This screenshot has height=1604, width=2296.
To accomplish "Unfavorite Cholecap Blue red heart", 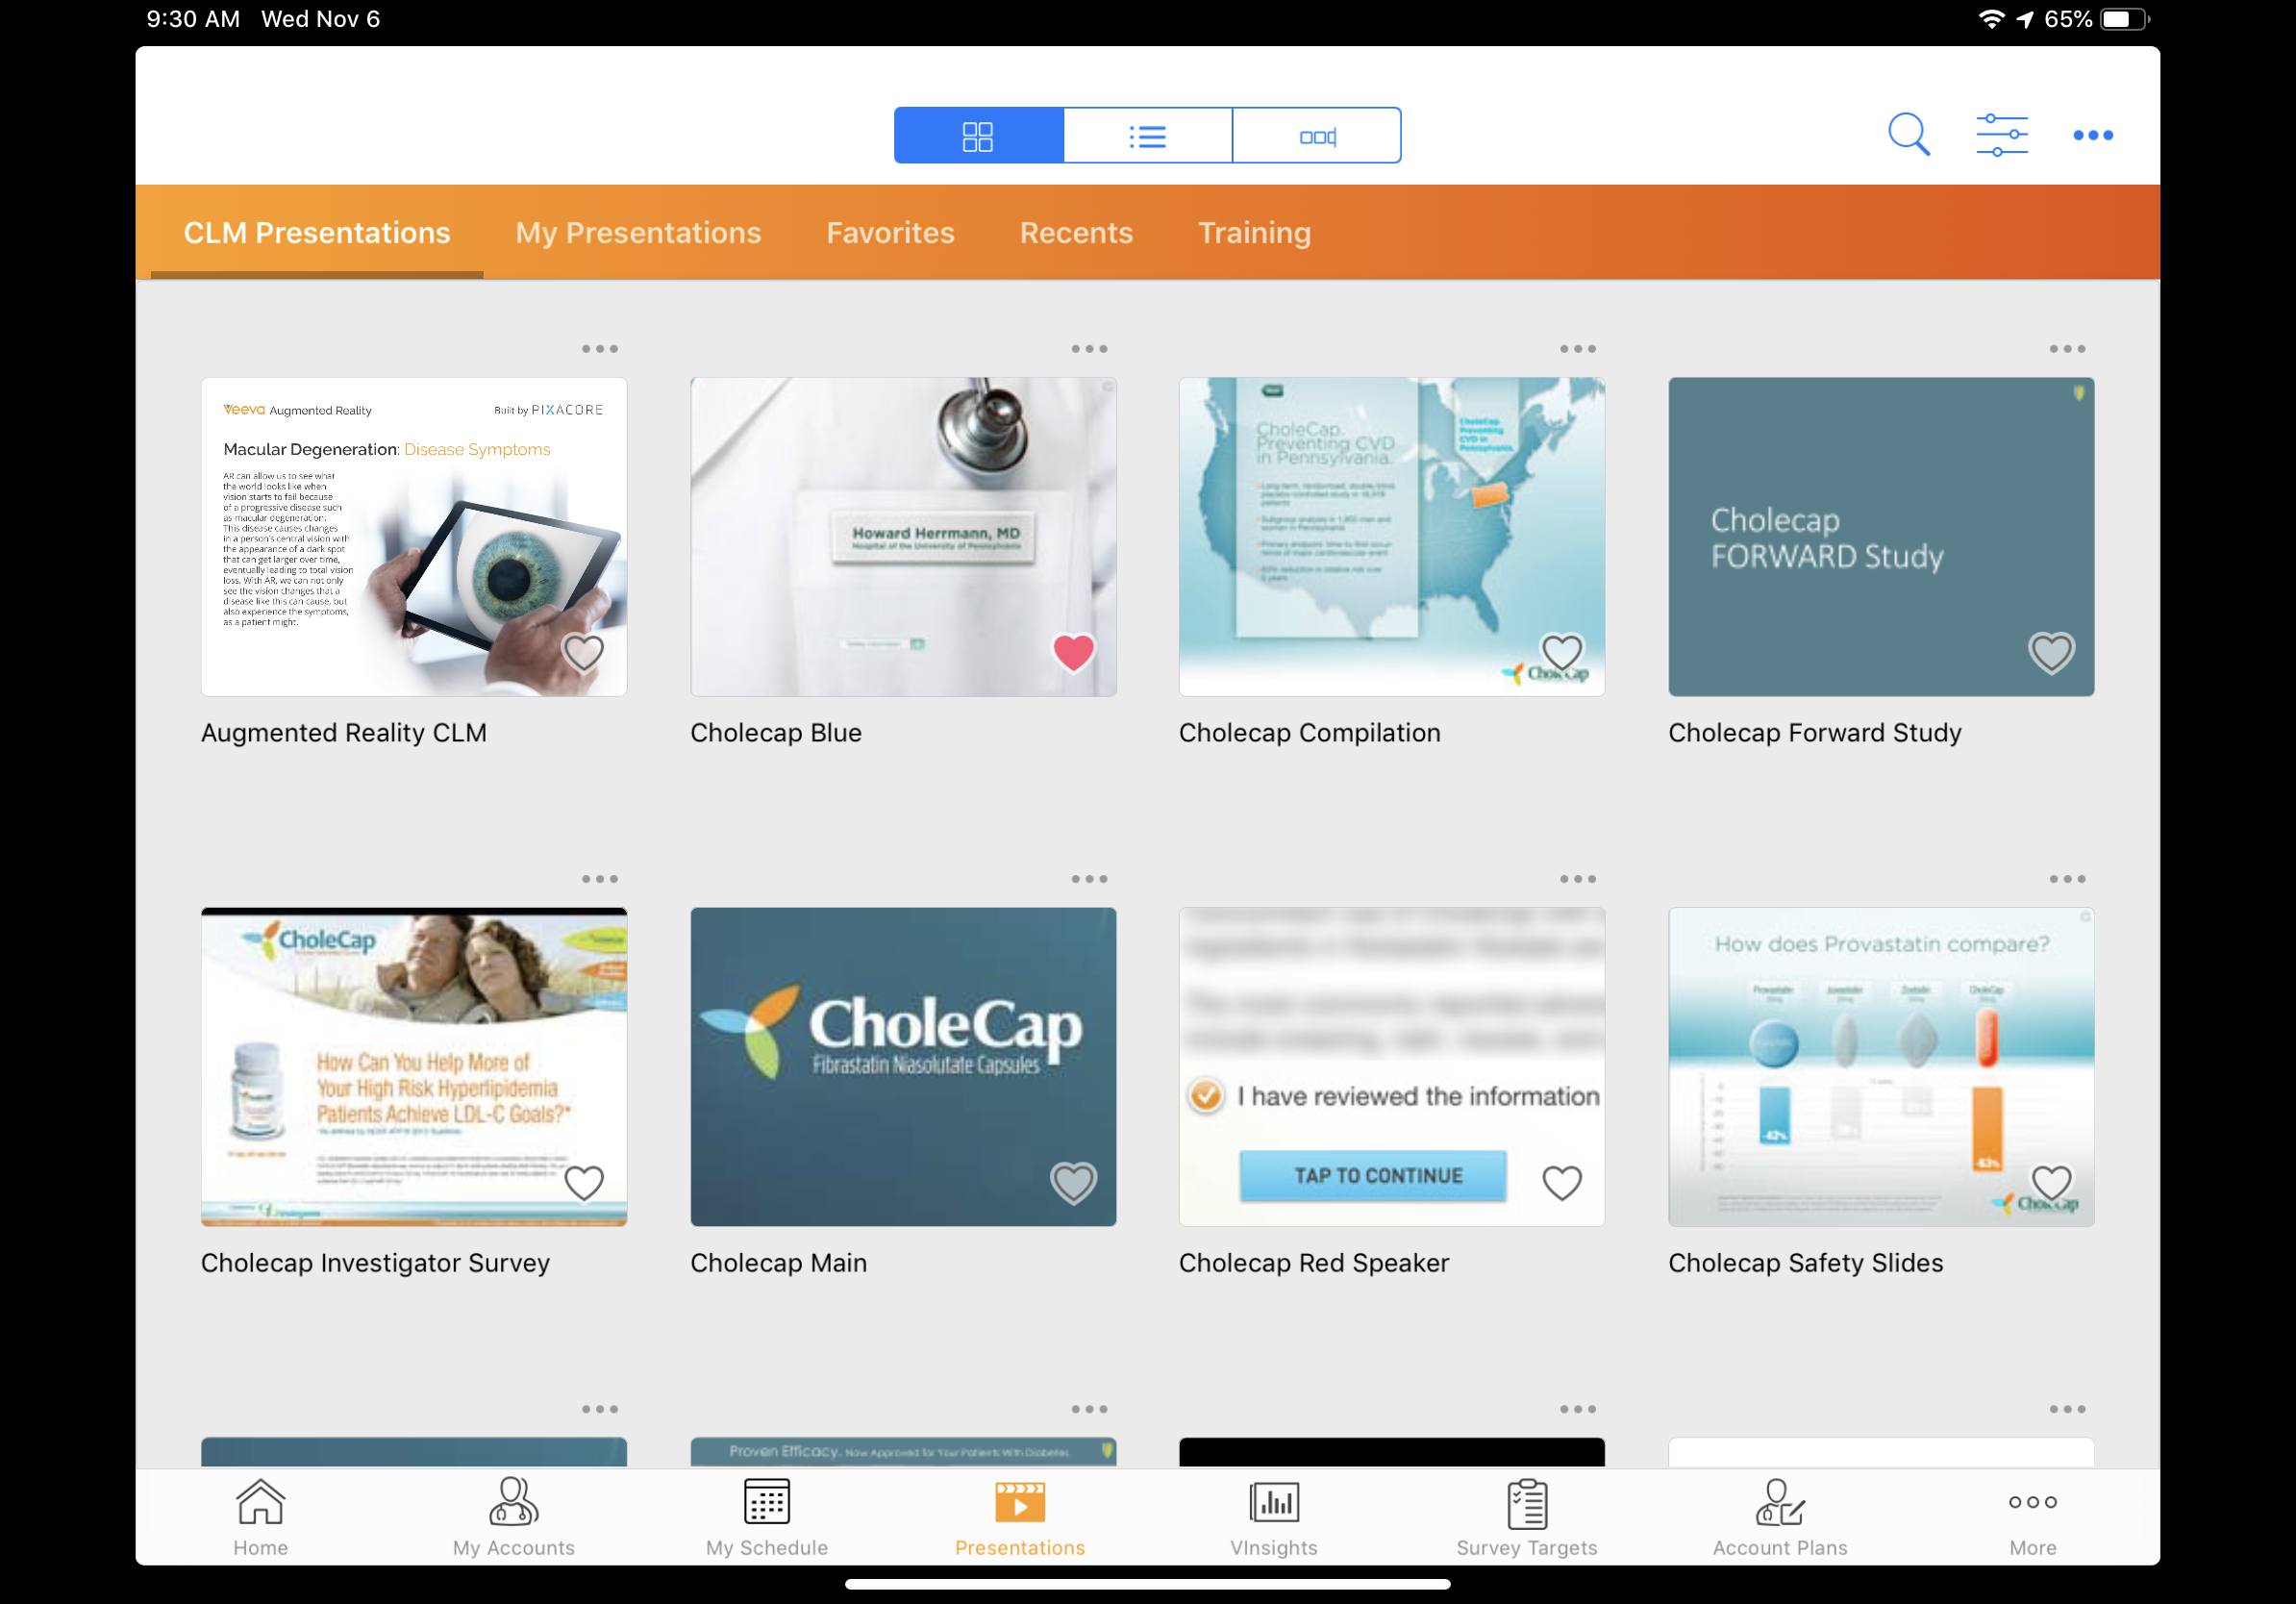I will [x=1073, y=653].
